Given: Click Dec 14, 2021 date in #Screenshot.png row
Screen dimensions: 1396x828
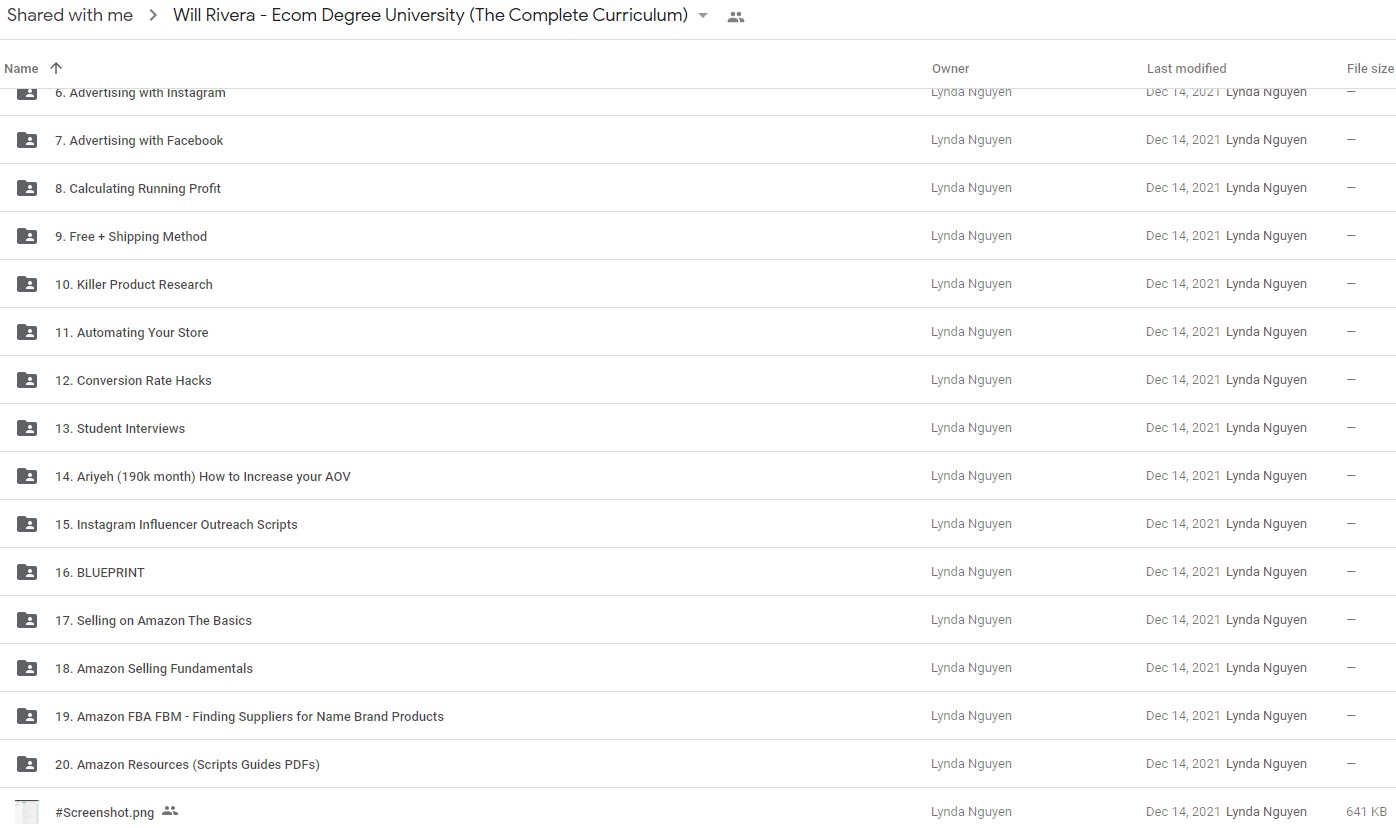Looking at the screenshot, I should click(x=1183, y=812).
